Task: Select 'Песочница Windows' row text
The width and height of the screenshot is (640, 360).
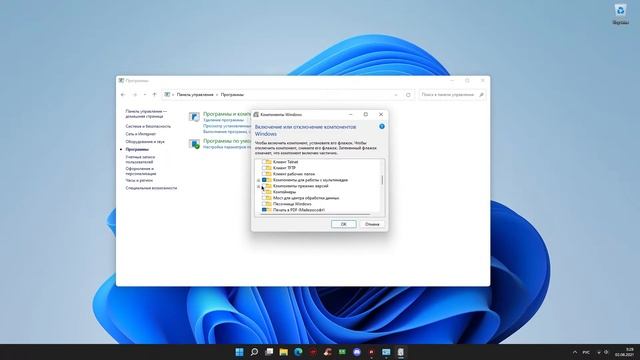Action: 292,204
